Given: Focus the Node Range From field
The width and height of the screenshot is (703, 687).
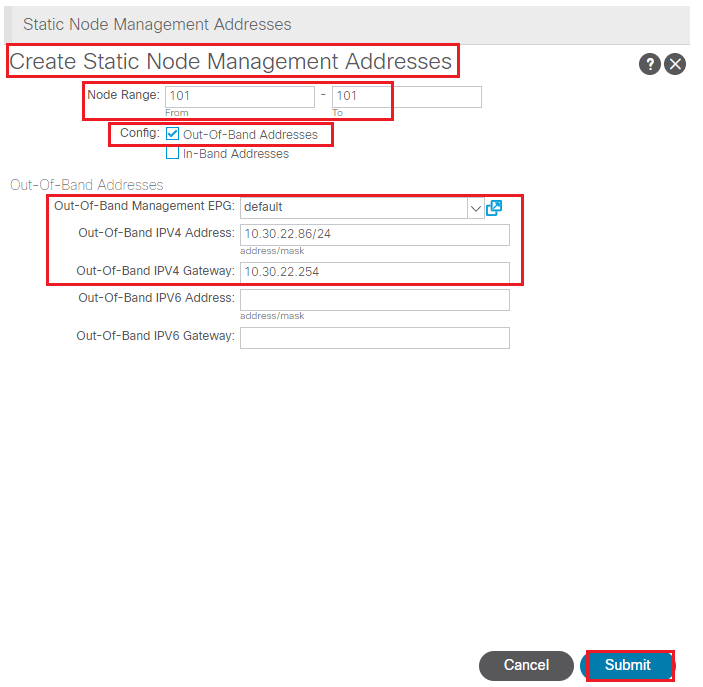Looking at the screenshot, I should pos(240,96).
